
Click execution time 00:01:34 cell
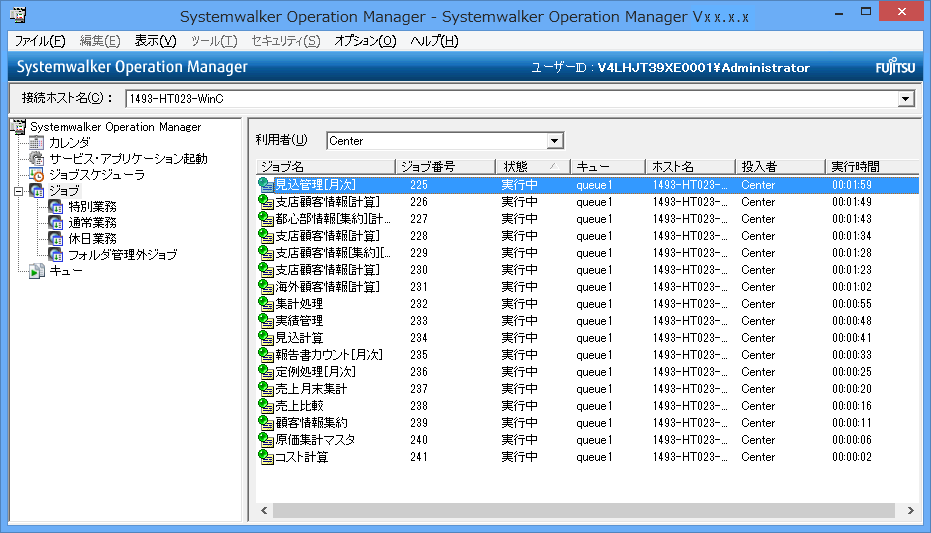tap(852, 236)
